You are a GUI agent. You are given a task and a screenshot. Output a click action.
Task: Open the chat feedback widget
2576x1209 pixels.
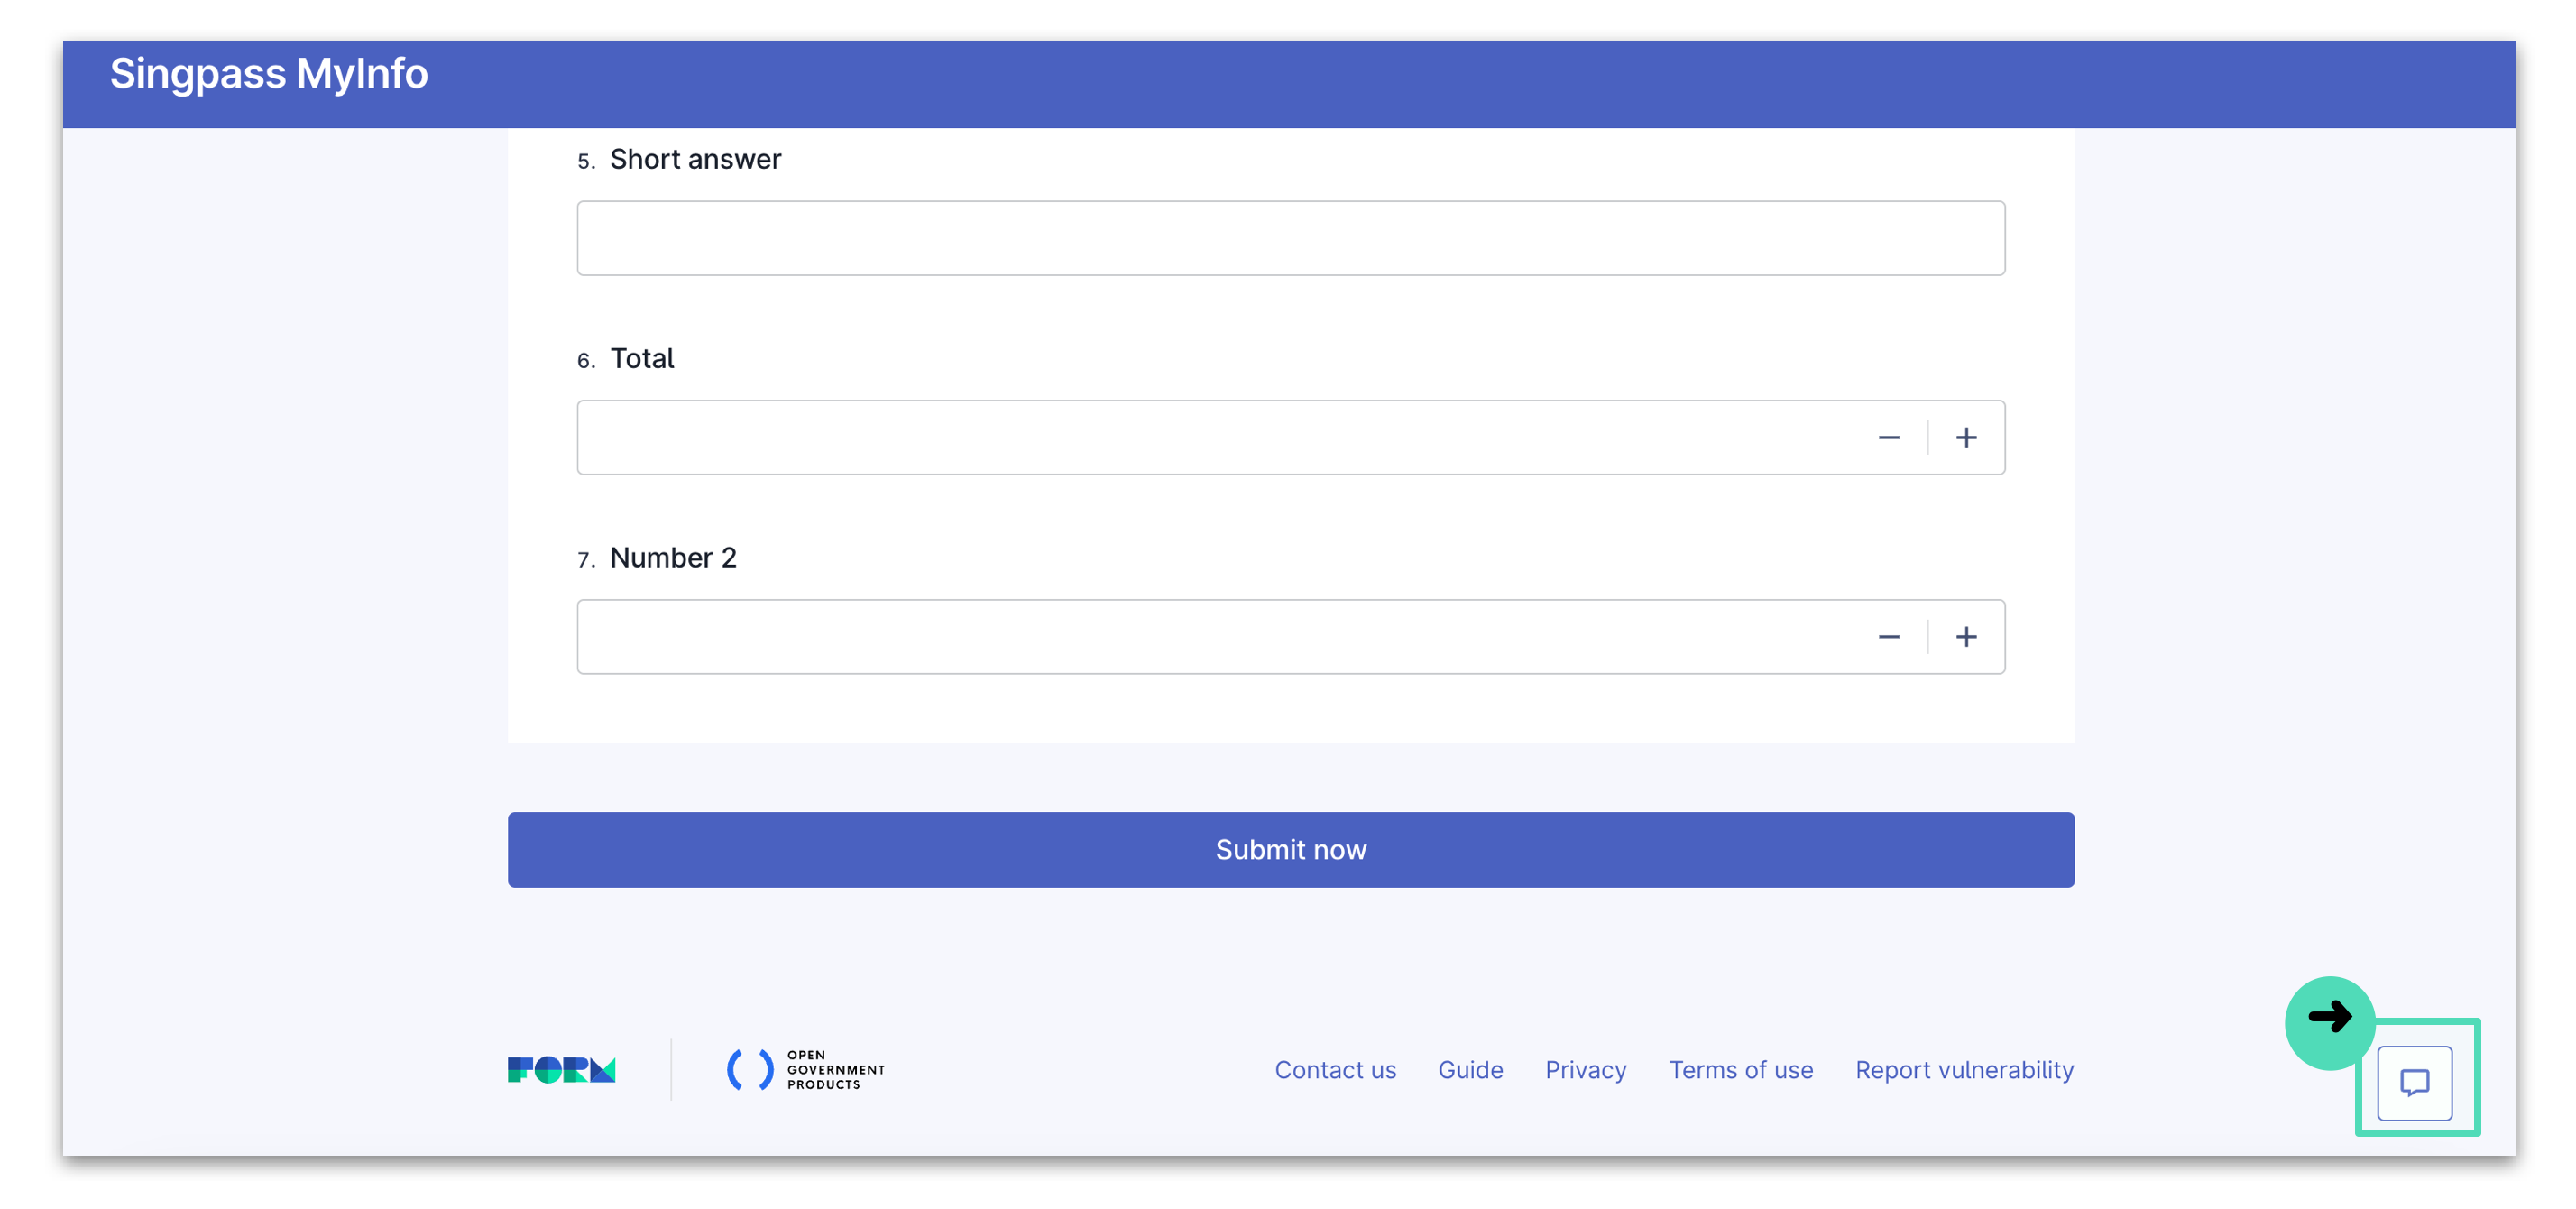(x=2416, y=1082)
